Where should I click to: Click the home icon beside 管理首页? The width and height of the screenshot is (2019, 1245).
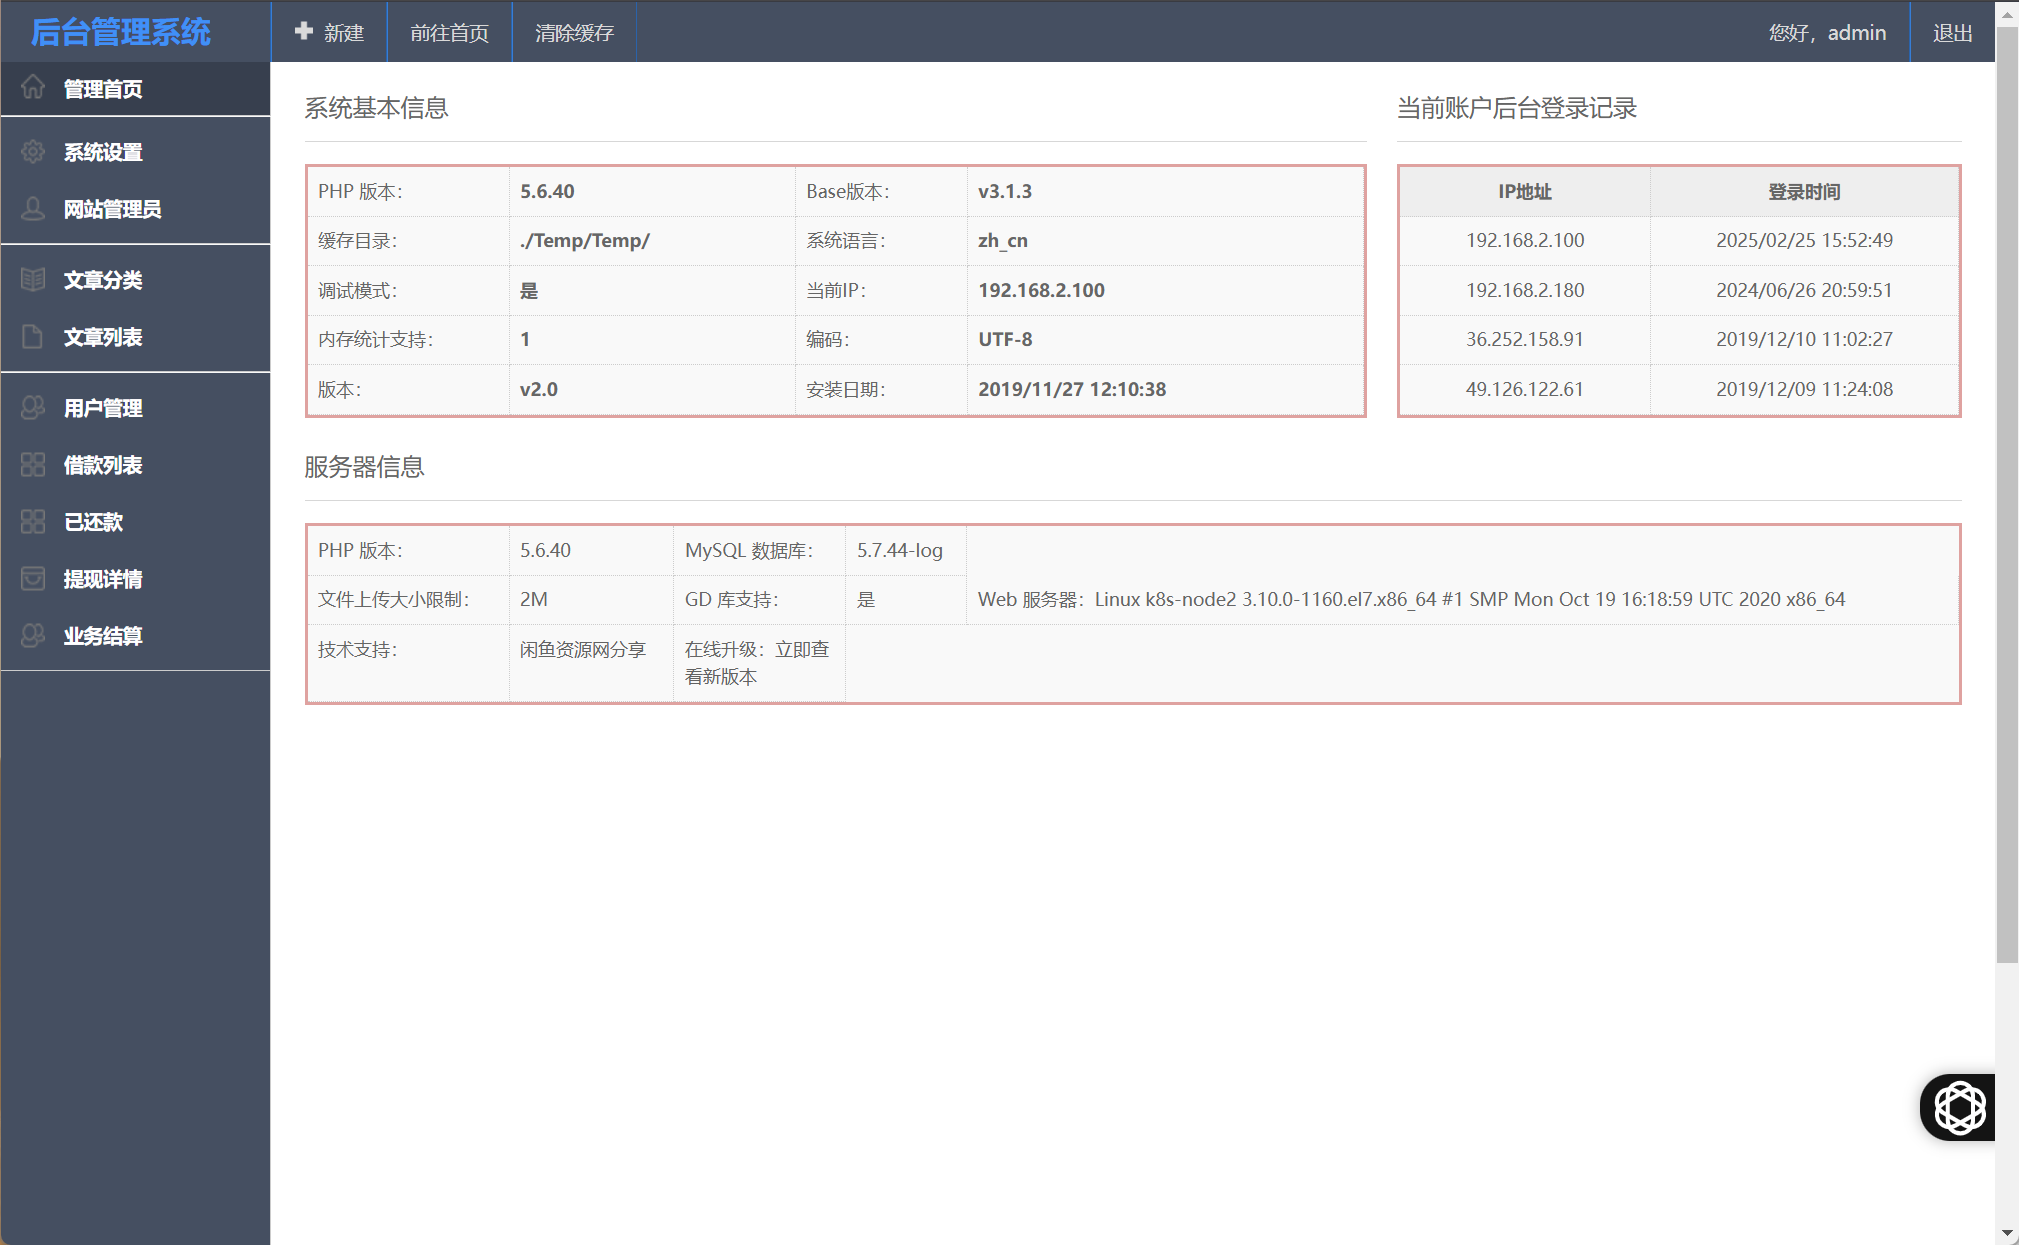click(x=33, y=88)
